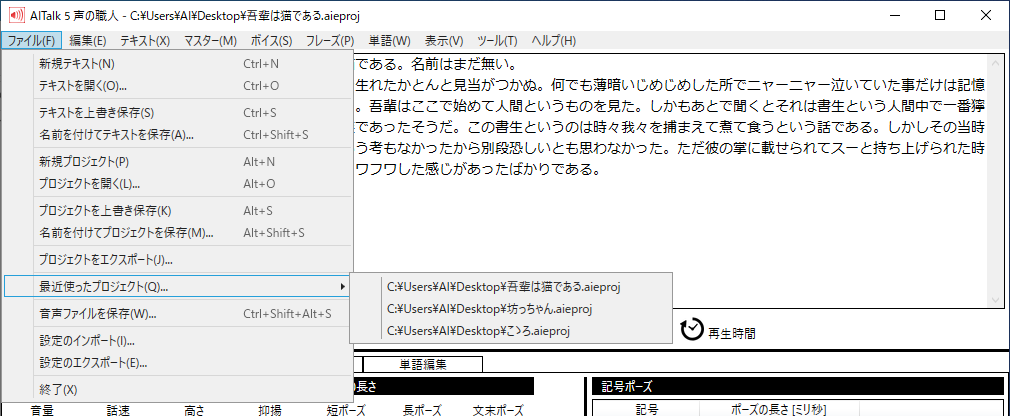Choose 新規プロジェクト(P) menu entry

[178, 162]
